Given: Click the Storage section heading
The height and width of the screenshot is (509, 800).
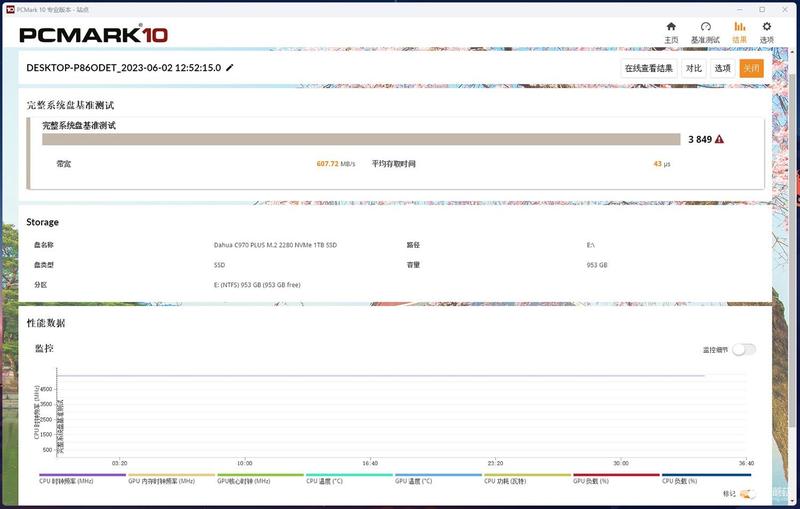Looking at the screenshot, I should (x=42, y=222).
